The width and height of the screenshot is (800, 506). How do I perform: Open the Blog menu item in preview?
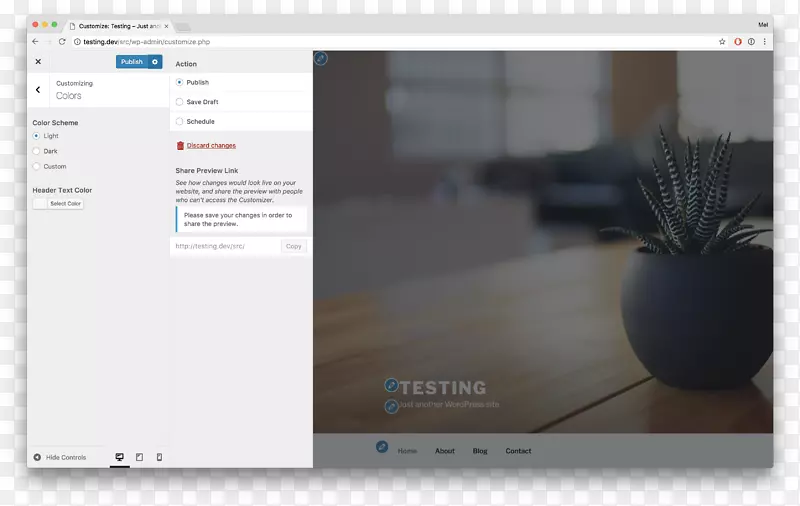pyautogui.click(x=480, y=451)
